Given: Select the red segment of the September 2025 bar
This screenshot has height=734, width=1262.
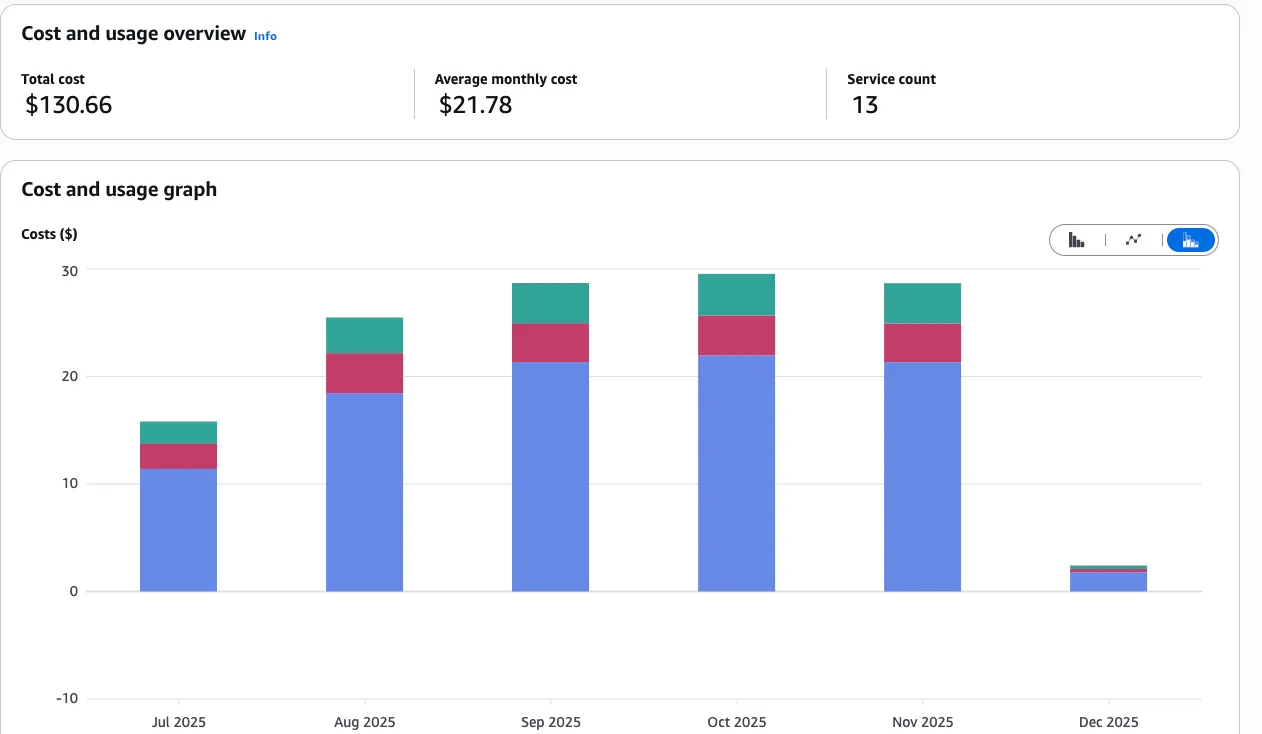Looking at the screenshot, I should coord(550,344).
